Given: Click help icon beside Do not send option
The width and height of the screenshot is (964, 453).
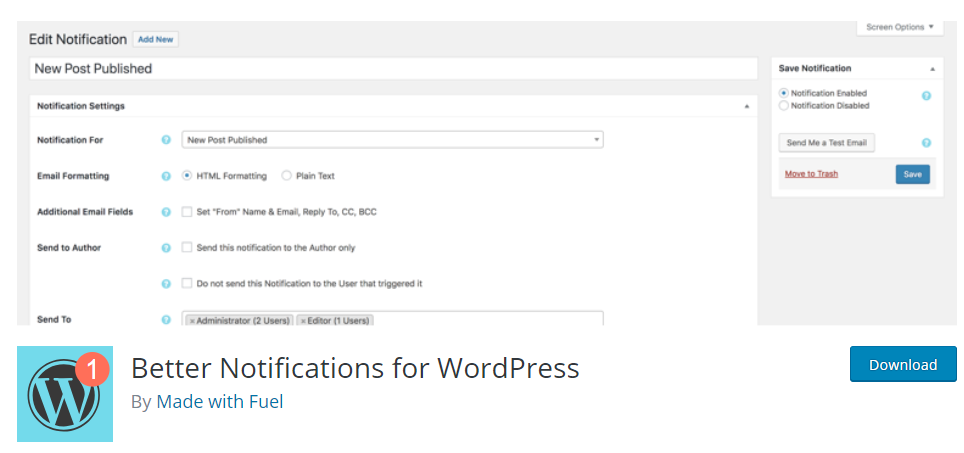Looking at the screenshot, I should click(x=166, y=284).
